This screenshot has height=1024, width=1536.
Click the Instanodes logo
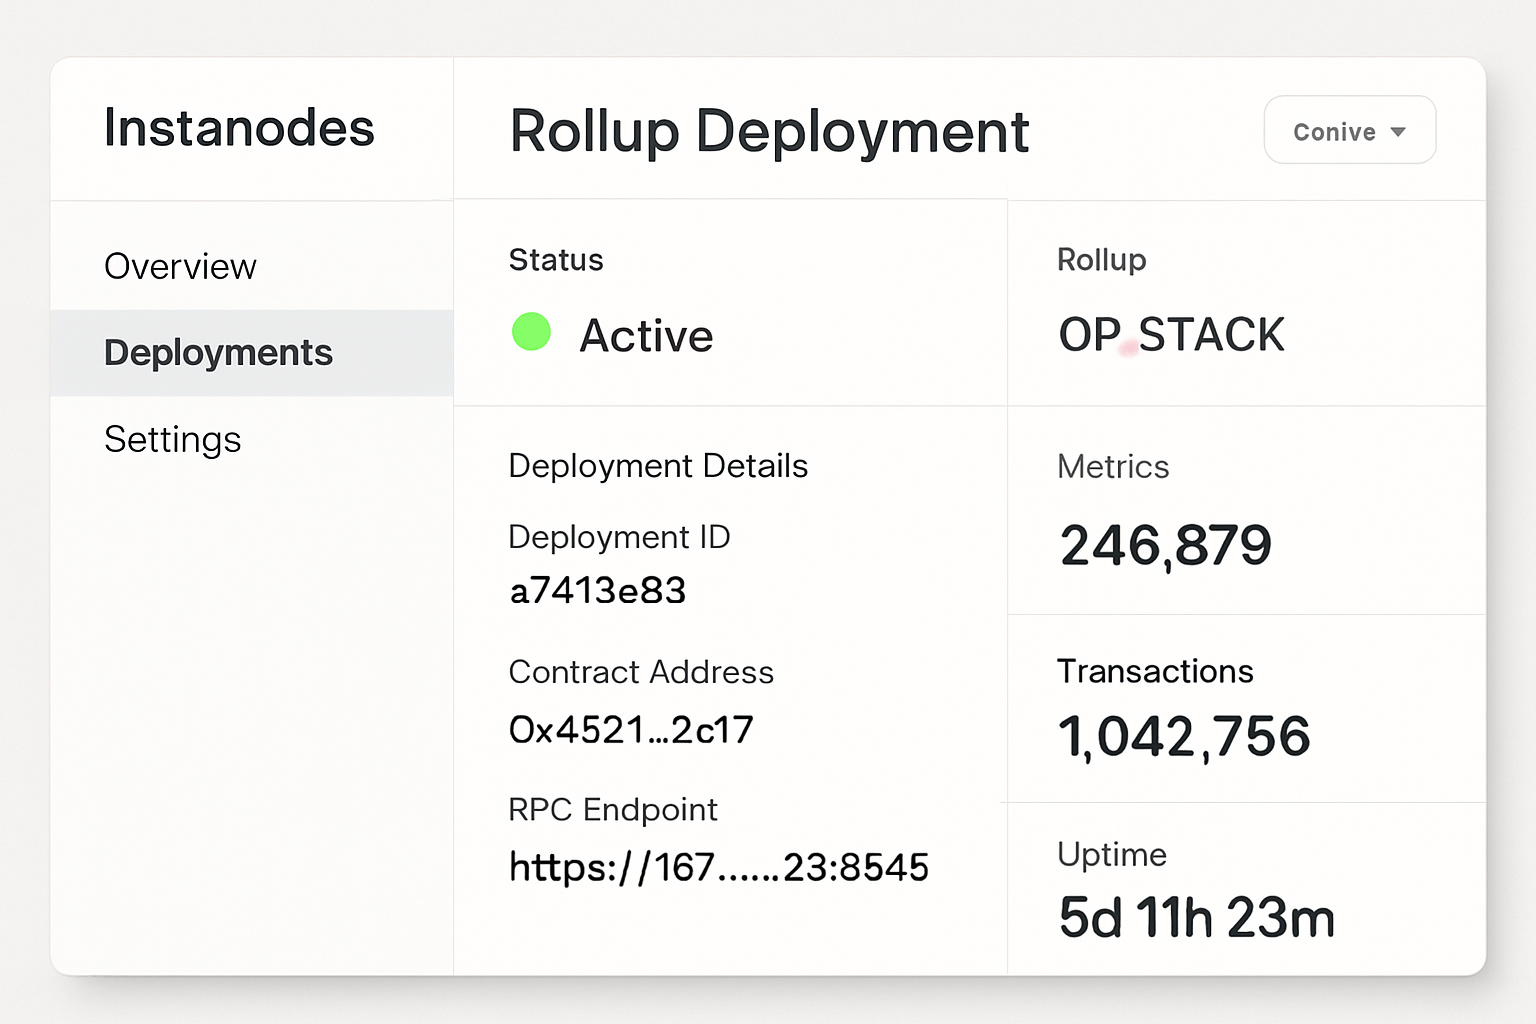239,129
